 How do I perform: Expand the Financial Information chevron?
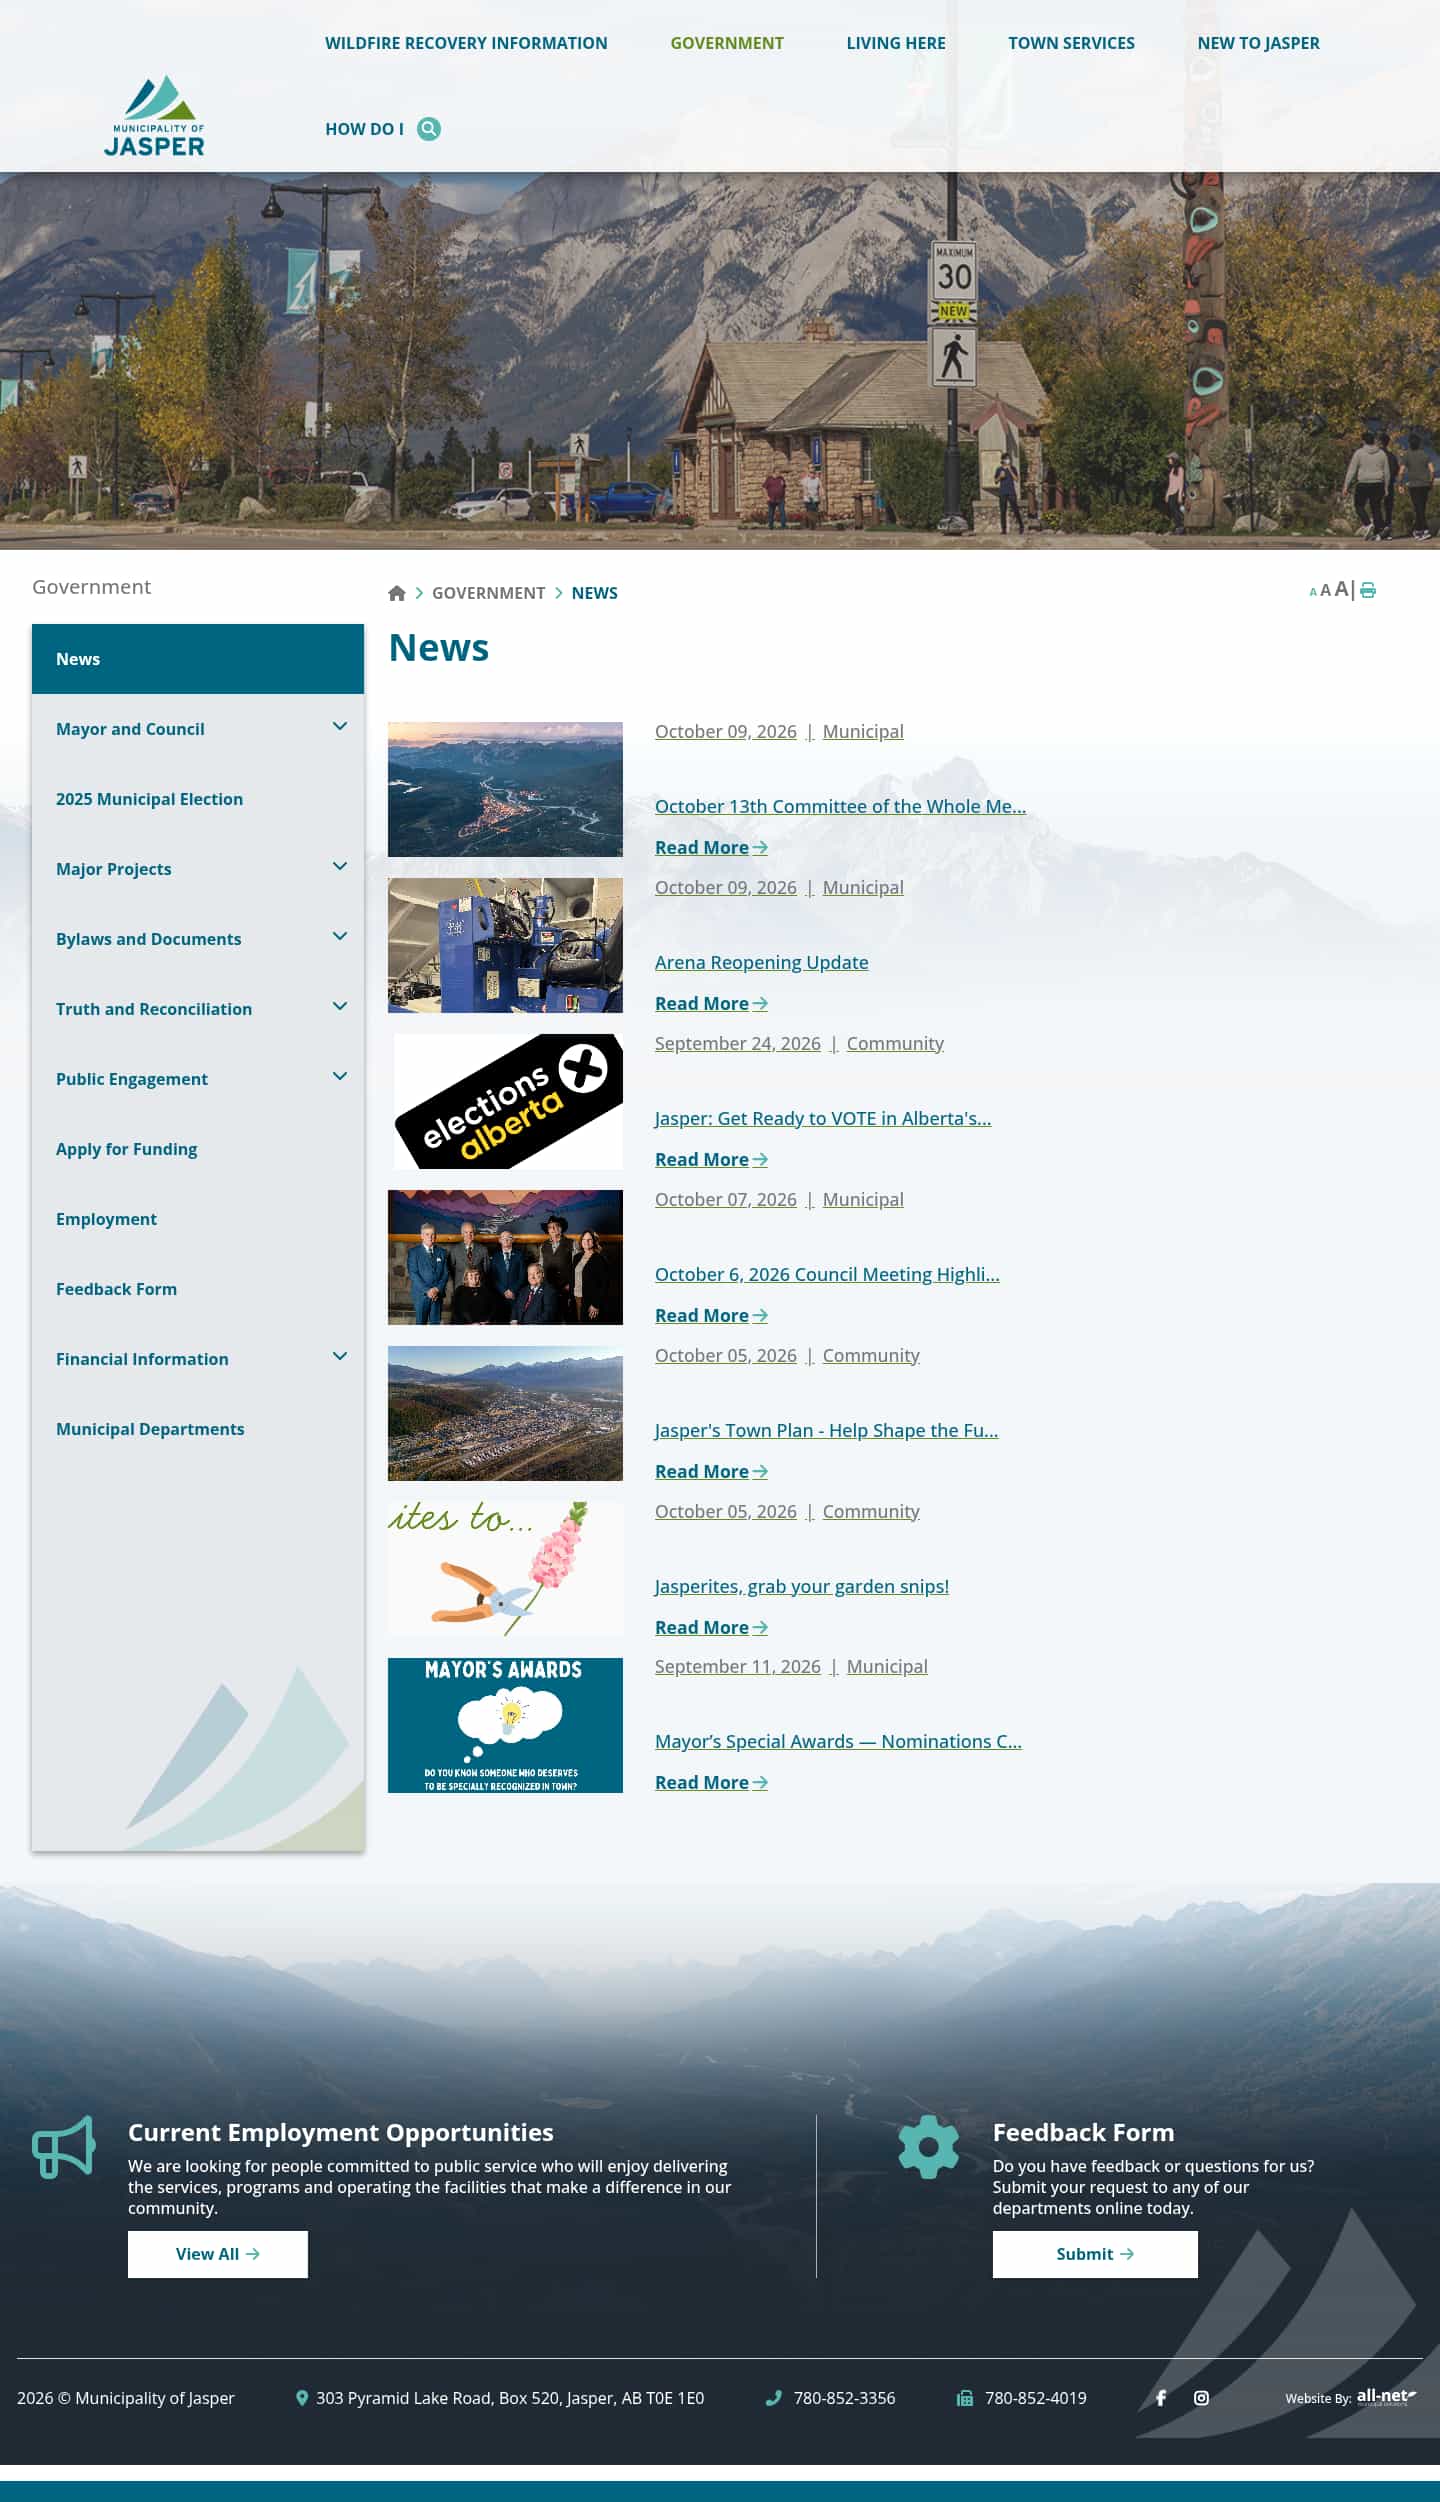click(340, 1356)
